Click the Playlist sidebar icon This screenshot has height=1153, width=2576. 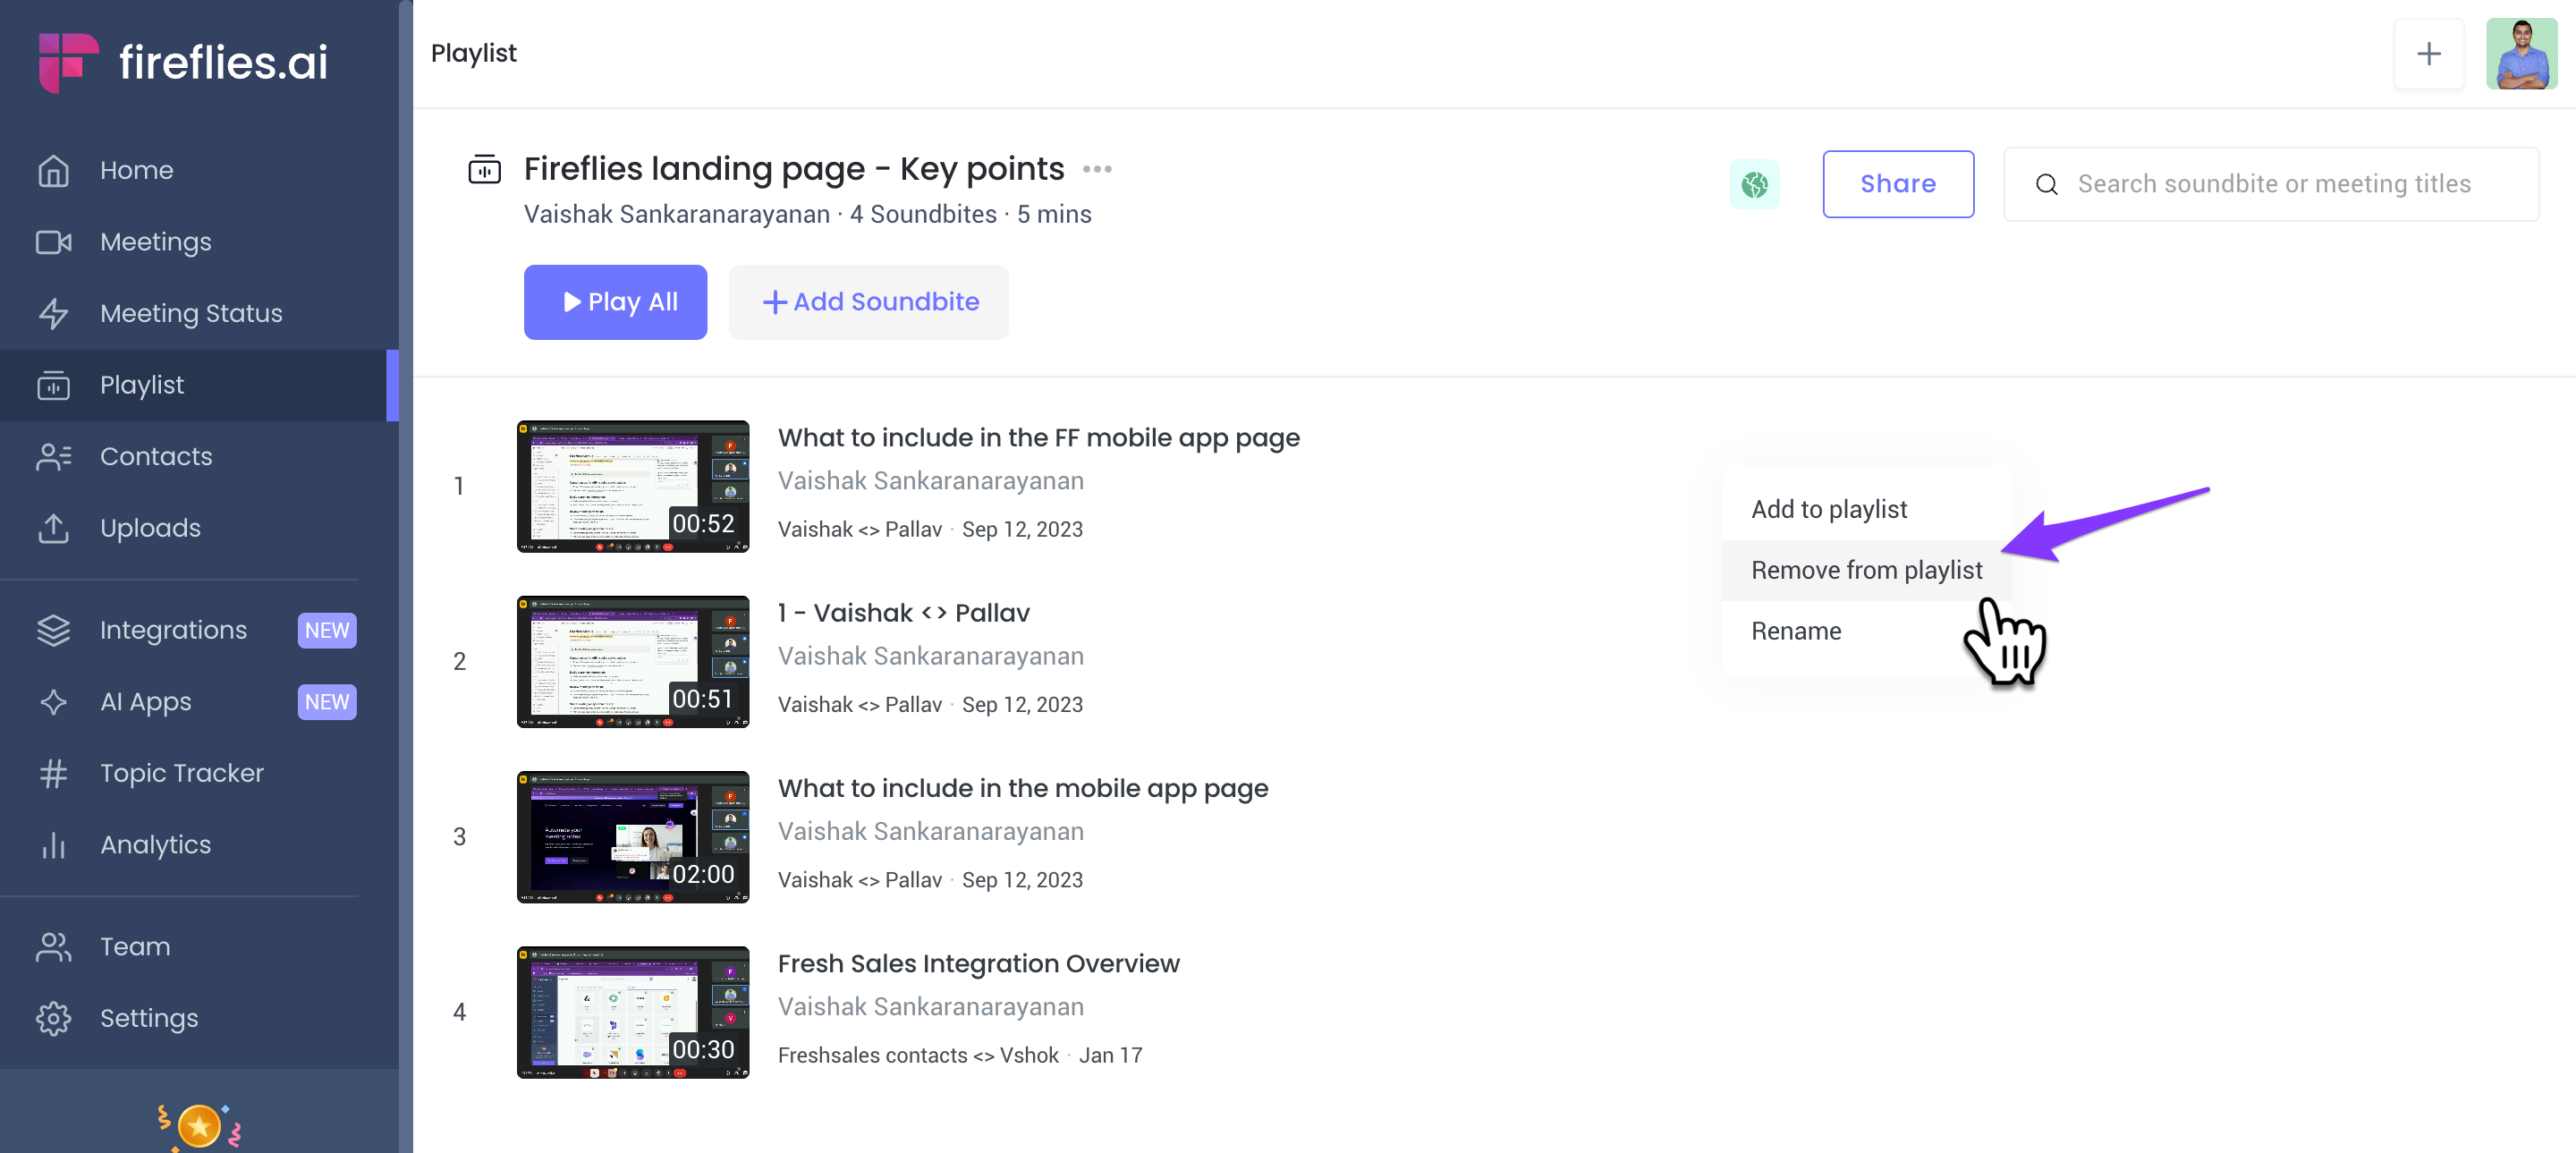(53, 385)
